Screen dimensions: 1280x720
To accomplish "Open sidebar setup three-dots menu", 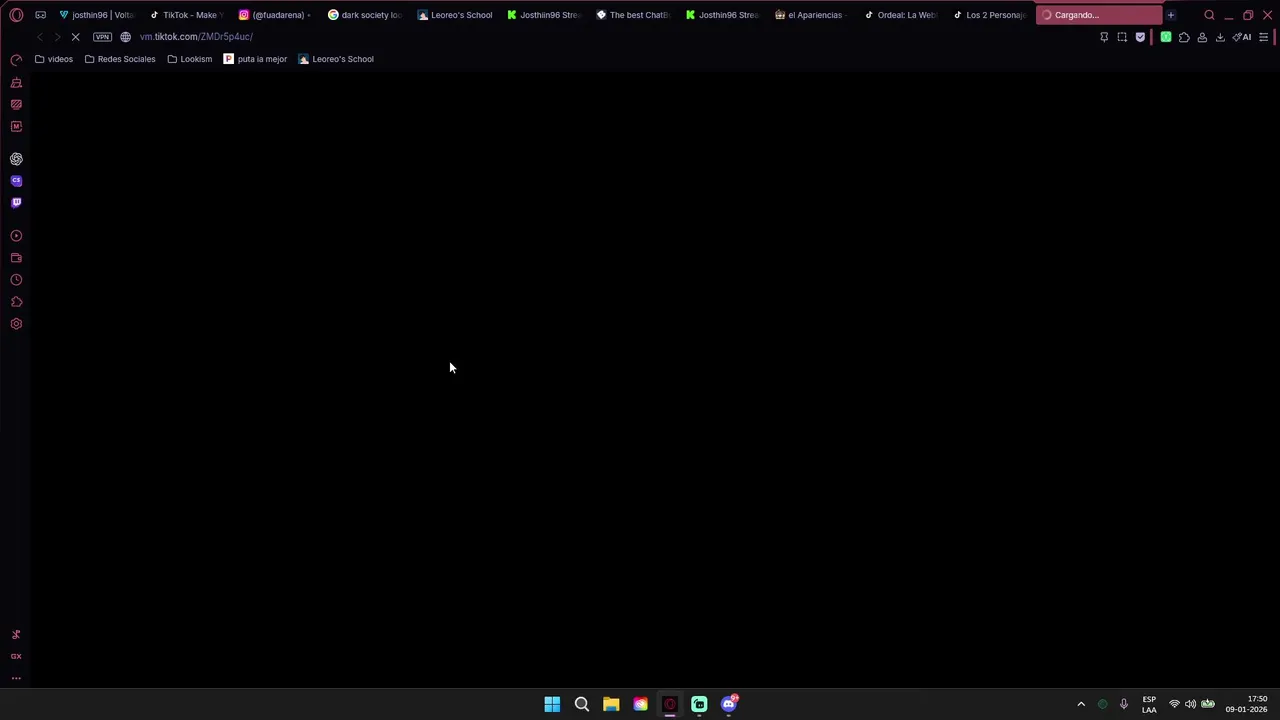I will click(16, 678).
